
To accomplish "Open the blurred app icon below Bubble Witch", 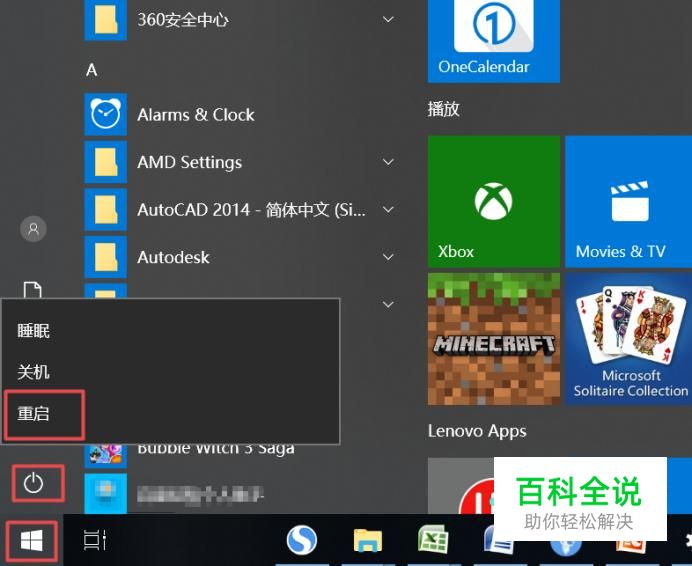I will pyautogui.click(x=105, y=493).
